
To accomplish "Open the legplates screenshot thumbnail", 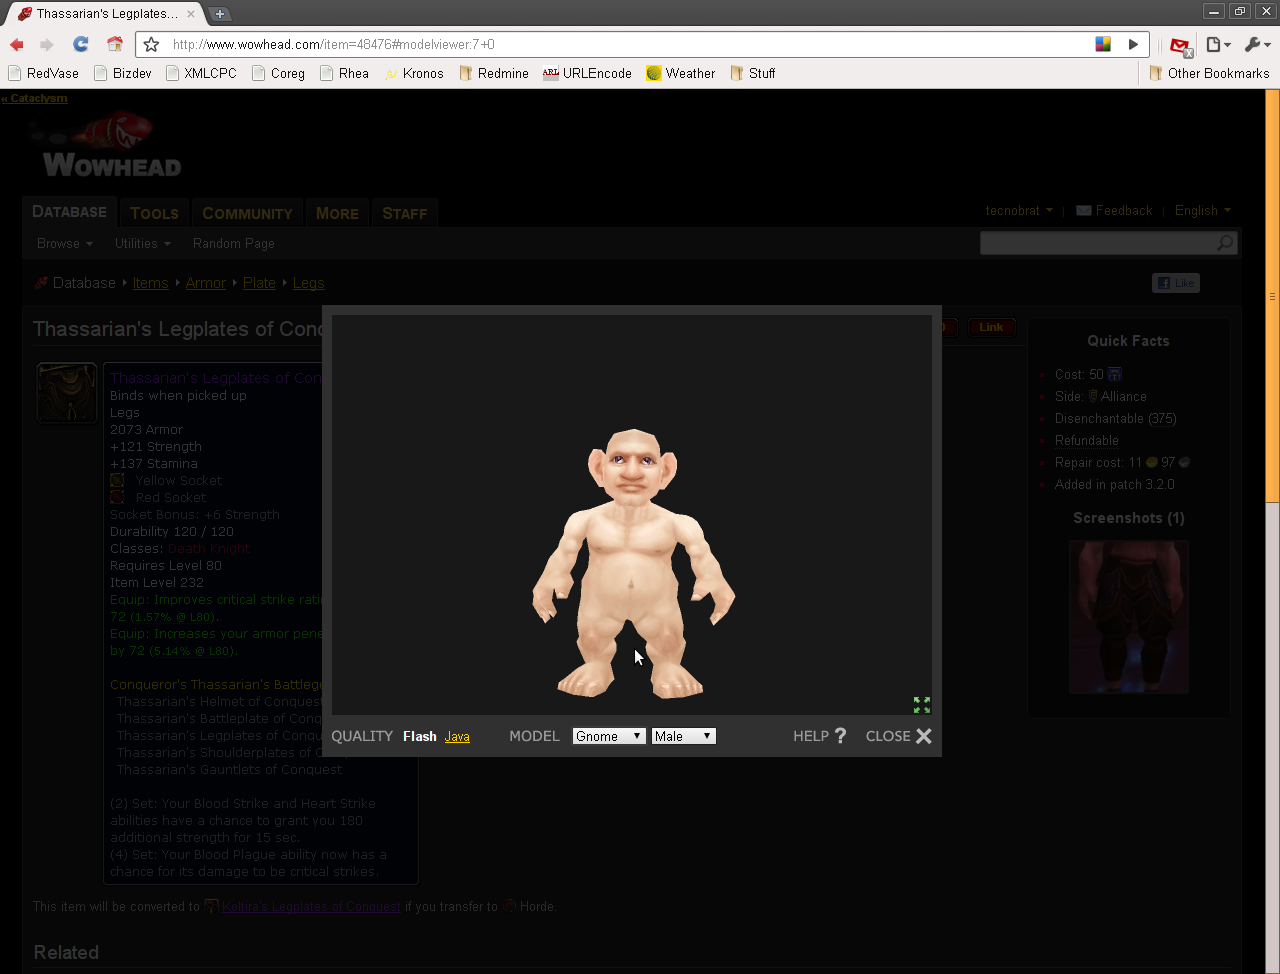I will click(x=1129, y=617).
